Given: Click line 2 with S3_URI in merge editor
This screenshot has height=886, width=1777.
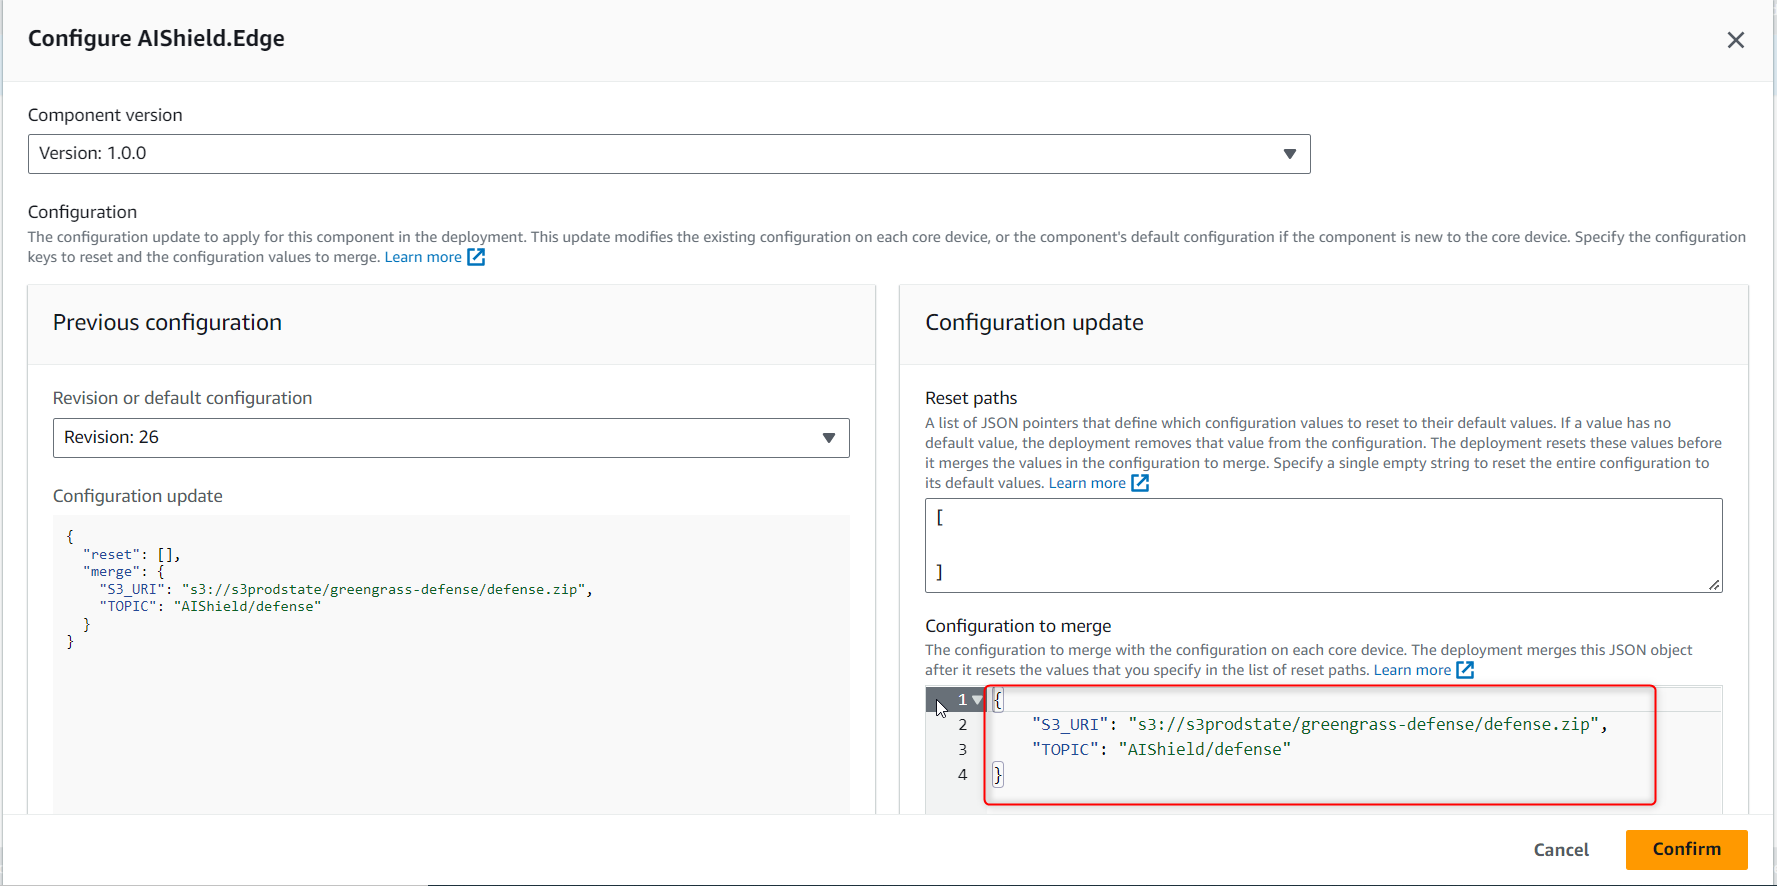Looking at the screenshot, I should (x=1319, y=725).
